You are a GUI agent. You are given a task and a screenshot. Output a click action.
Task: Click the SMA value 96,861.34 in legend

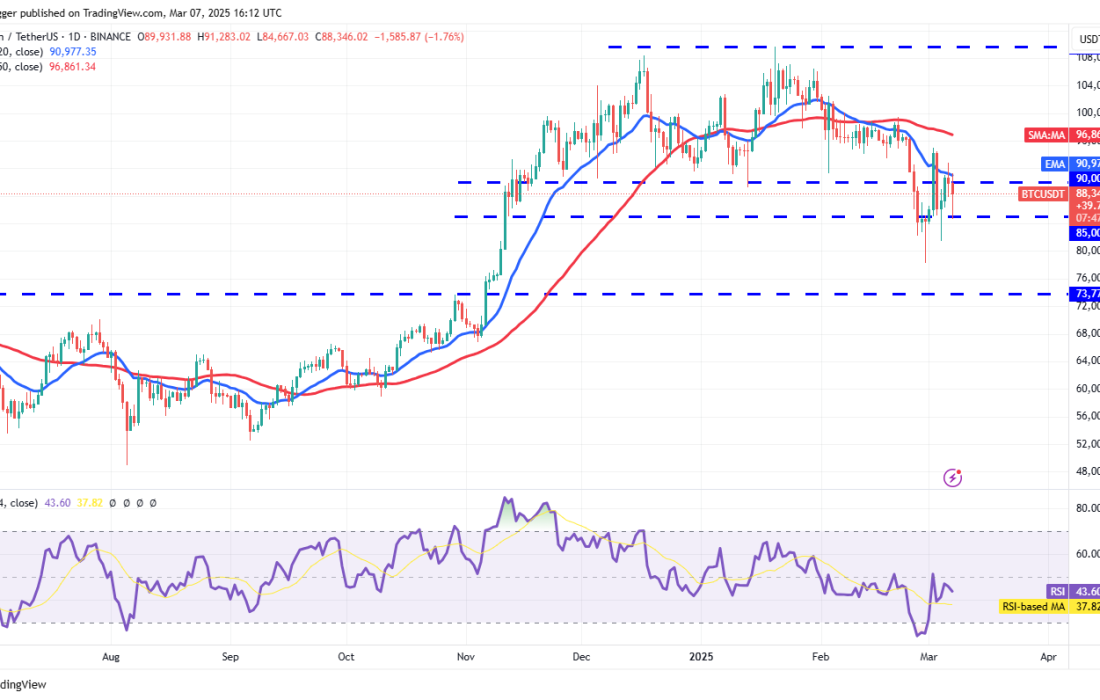[68, 66]
